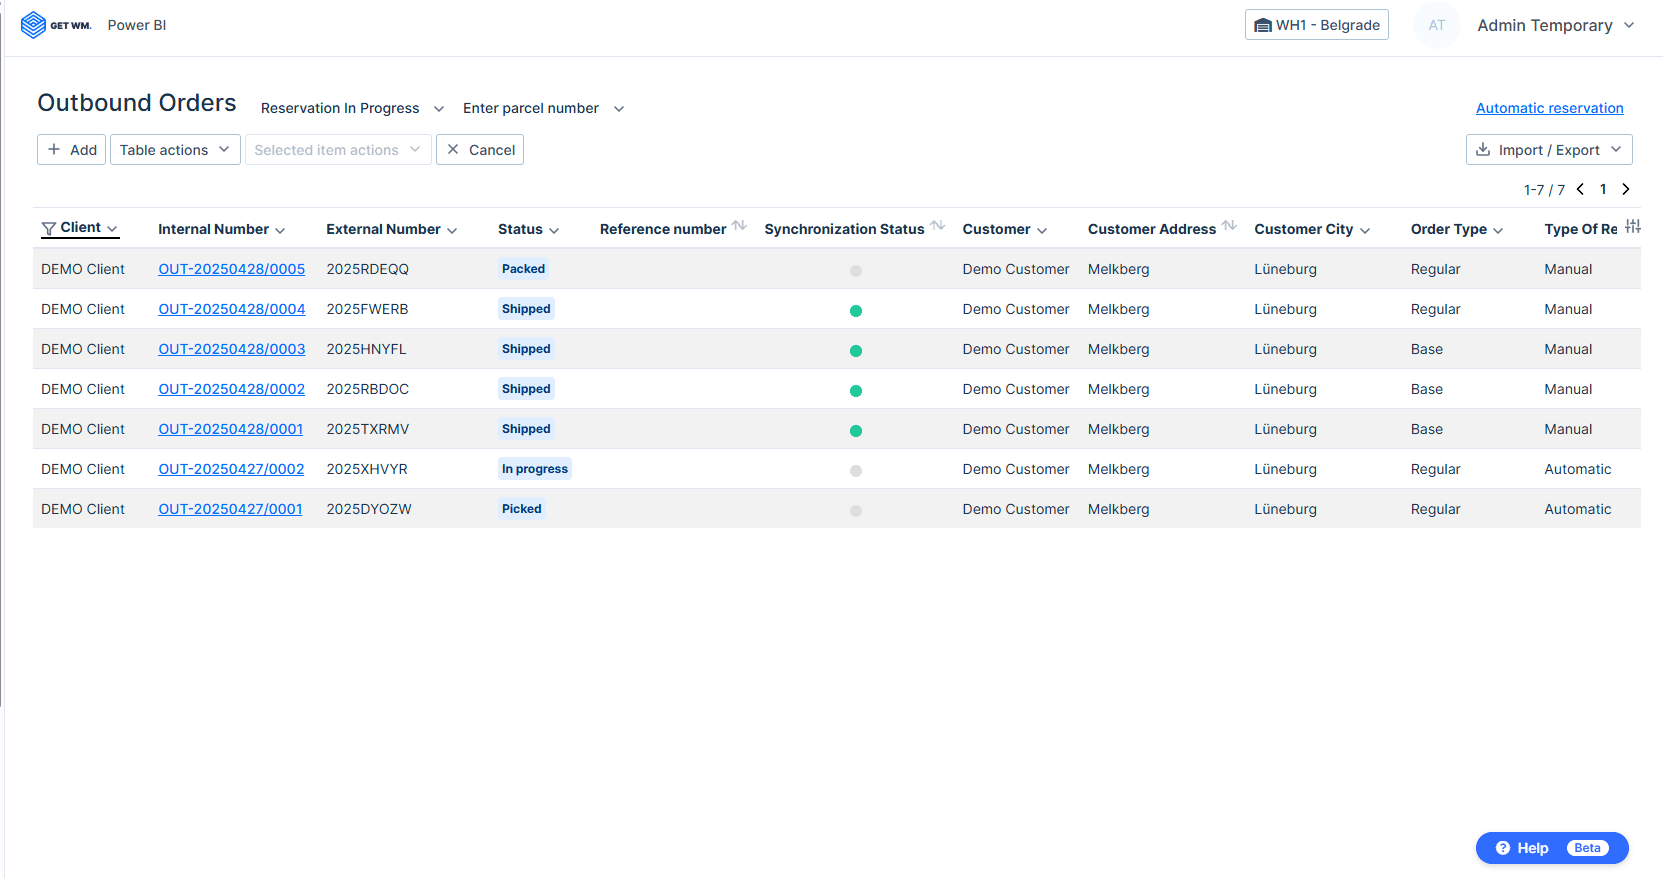Click the 1-7 / 7 record count

[x=1544, y=190]
